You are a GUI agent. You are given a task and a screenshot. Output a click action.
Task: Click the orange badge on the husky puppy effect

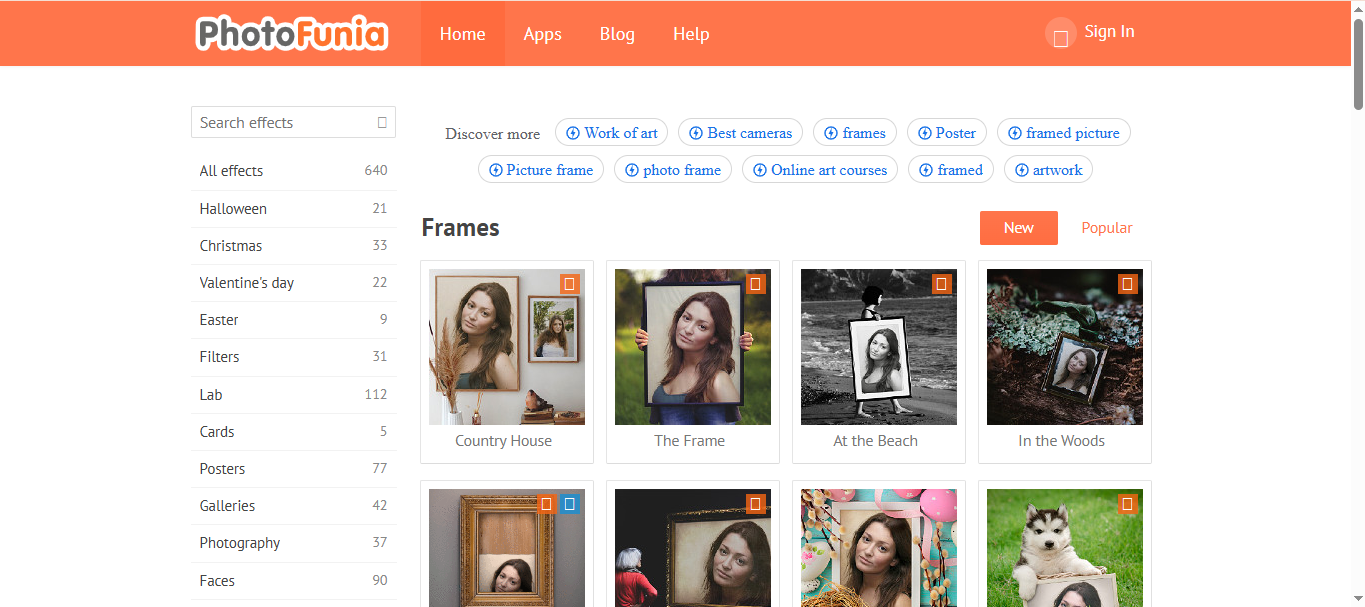coord(1127,504)
